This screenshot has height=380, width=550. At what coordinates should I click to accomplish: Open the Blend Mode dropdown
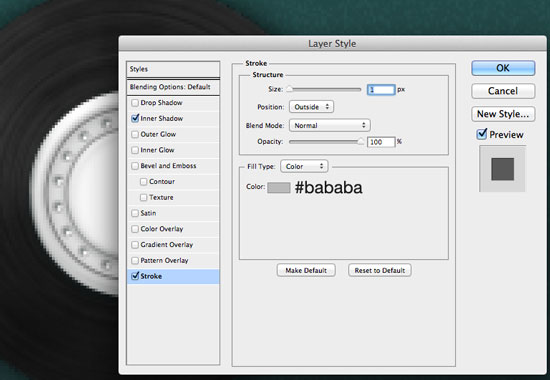click(329, 125)
